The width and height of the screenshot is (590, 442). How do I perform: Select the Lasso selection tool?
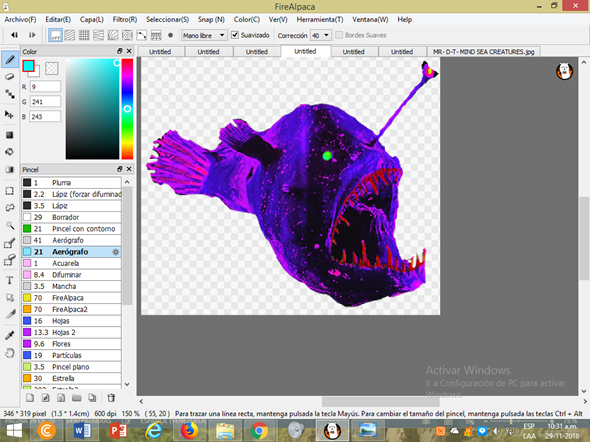[10, 208]
